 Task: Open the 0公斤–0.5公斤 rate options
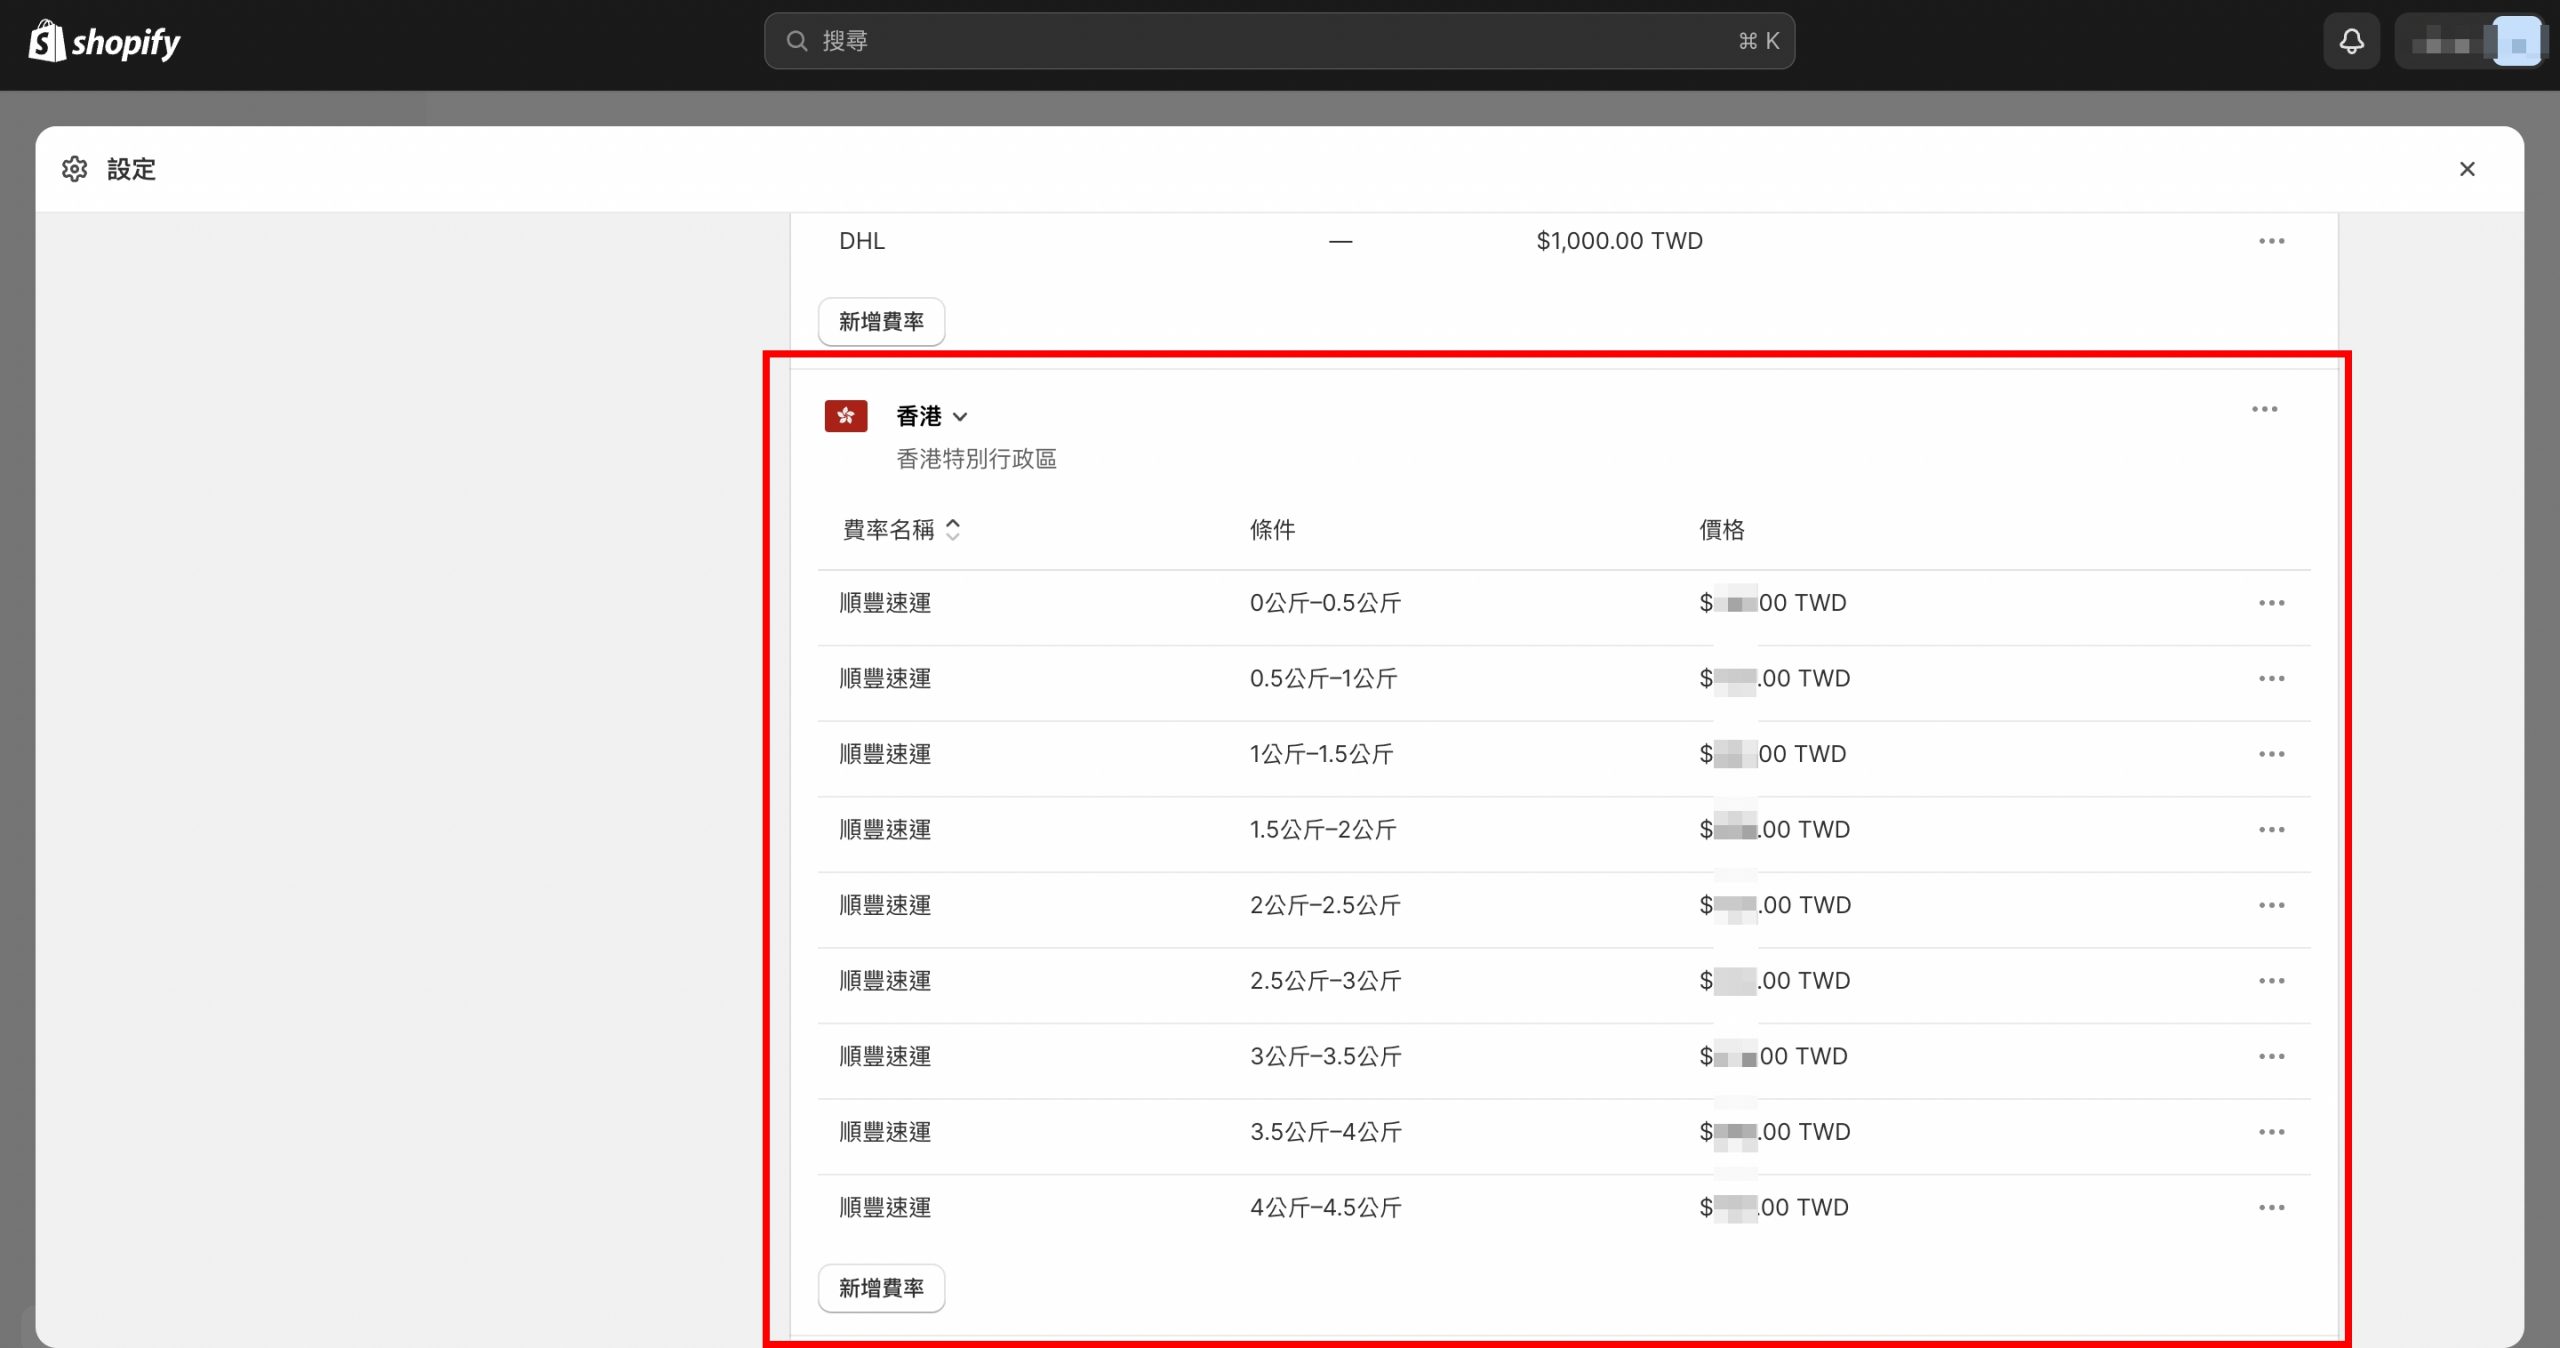click(2271, 603)
